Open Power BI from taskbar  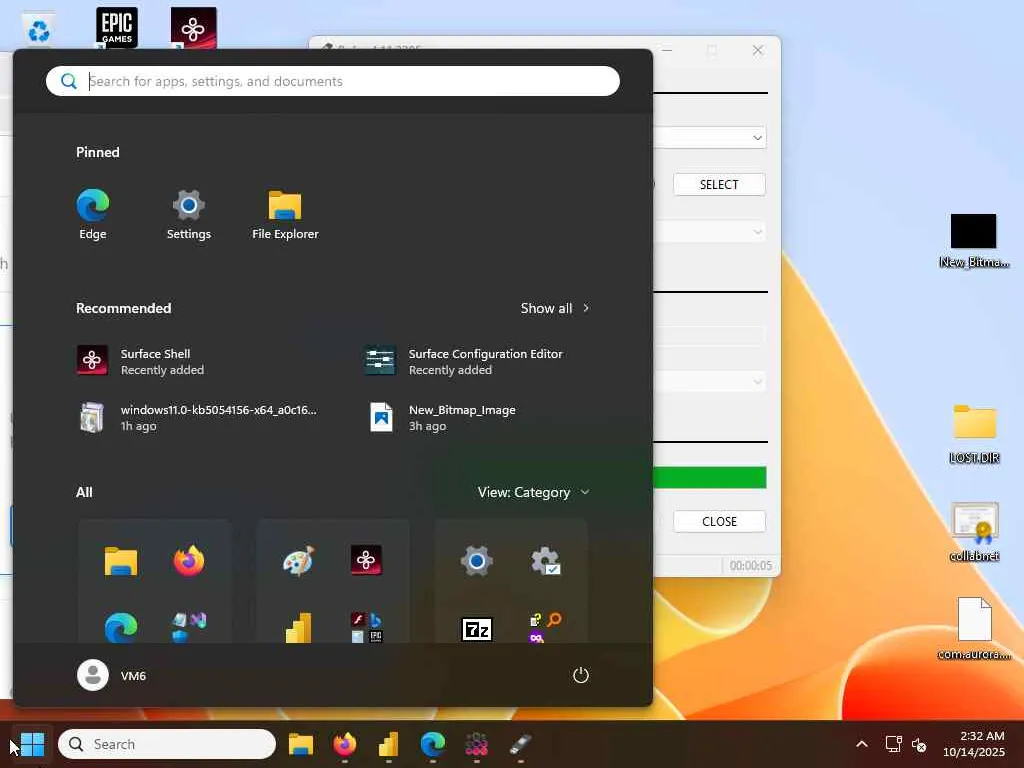[x=389, y=744]
